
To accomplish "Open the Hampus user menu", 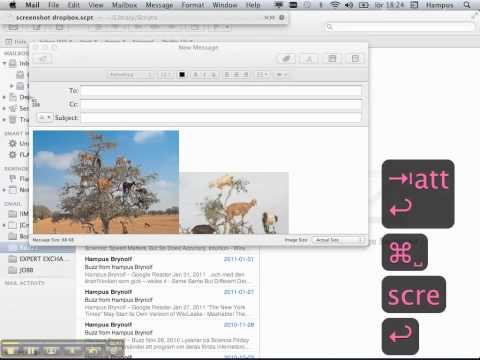I will [439, 5].
